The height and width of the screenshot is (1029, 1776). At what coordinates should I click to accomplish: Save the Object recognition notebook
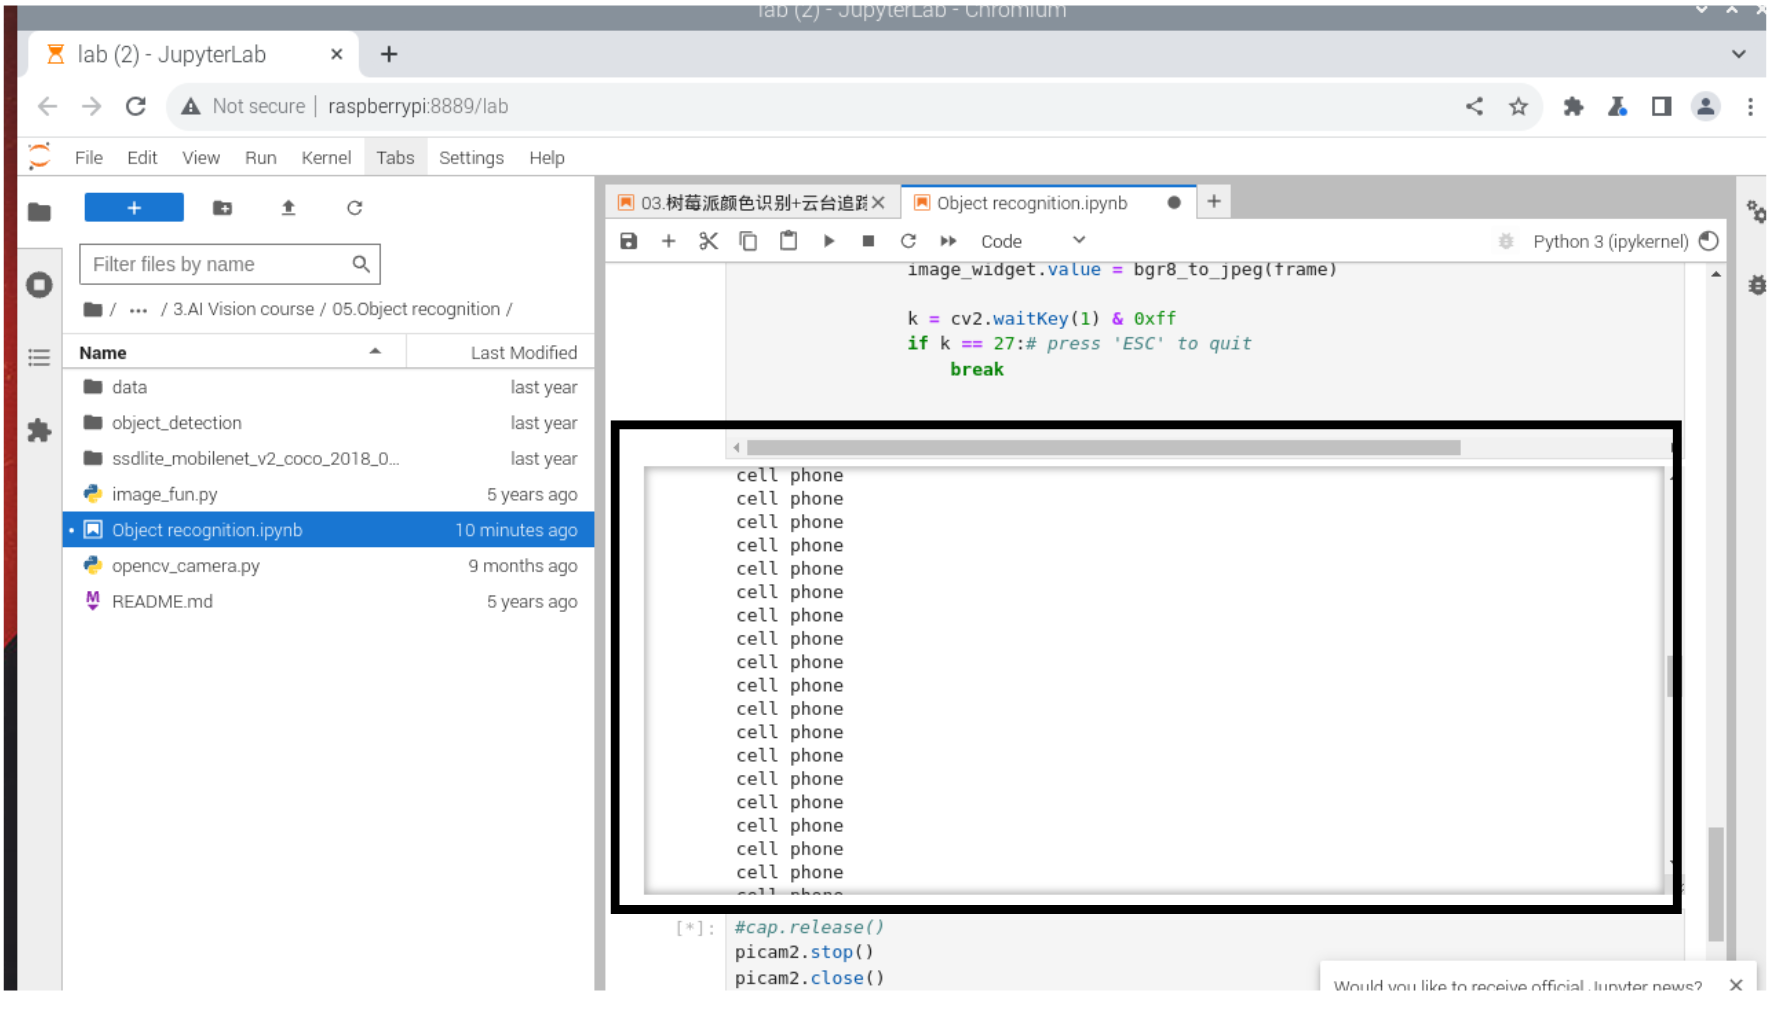click(628, 240)
